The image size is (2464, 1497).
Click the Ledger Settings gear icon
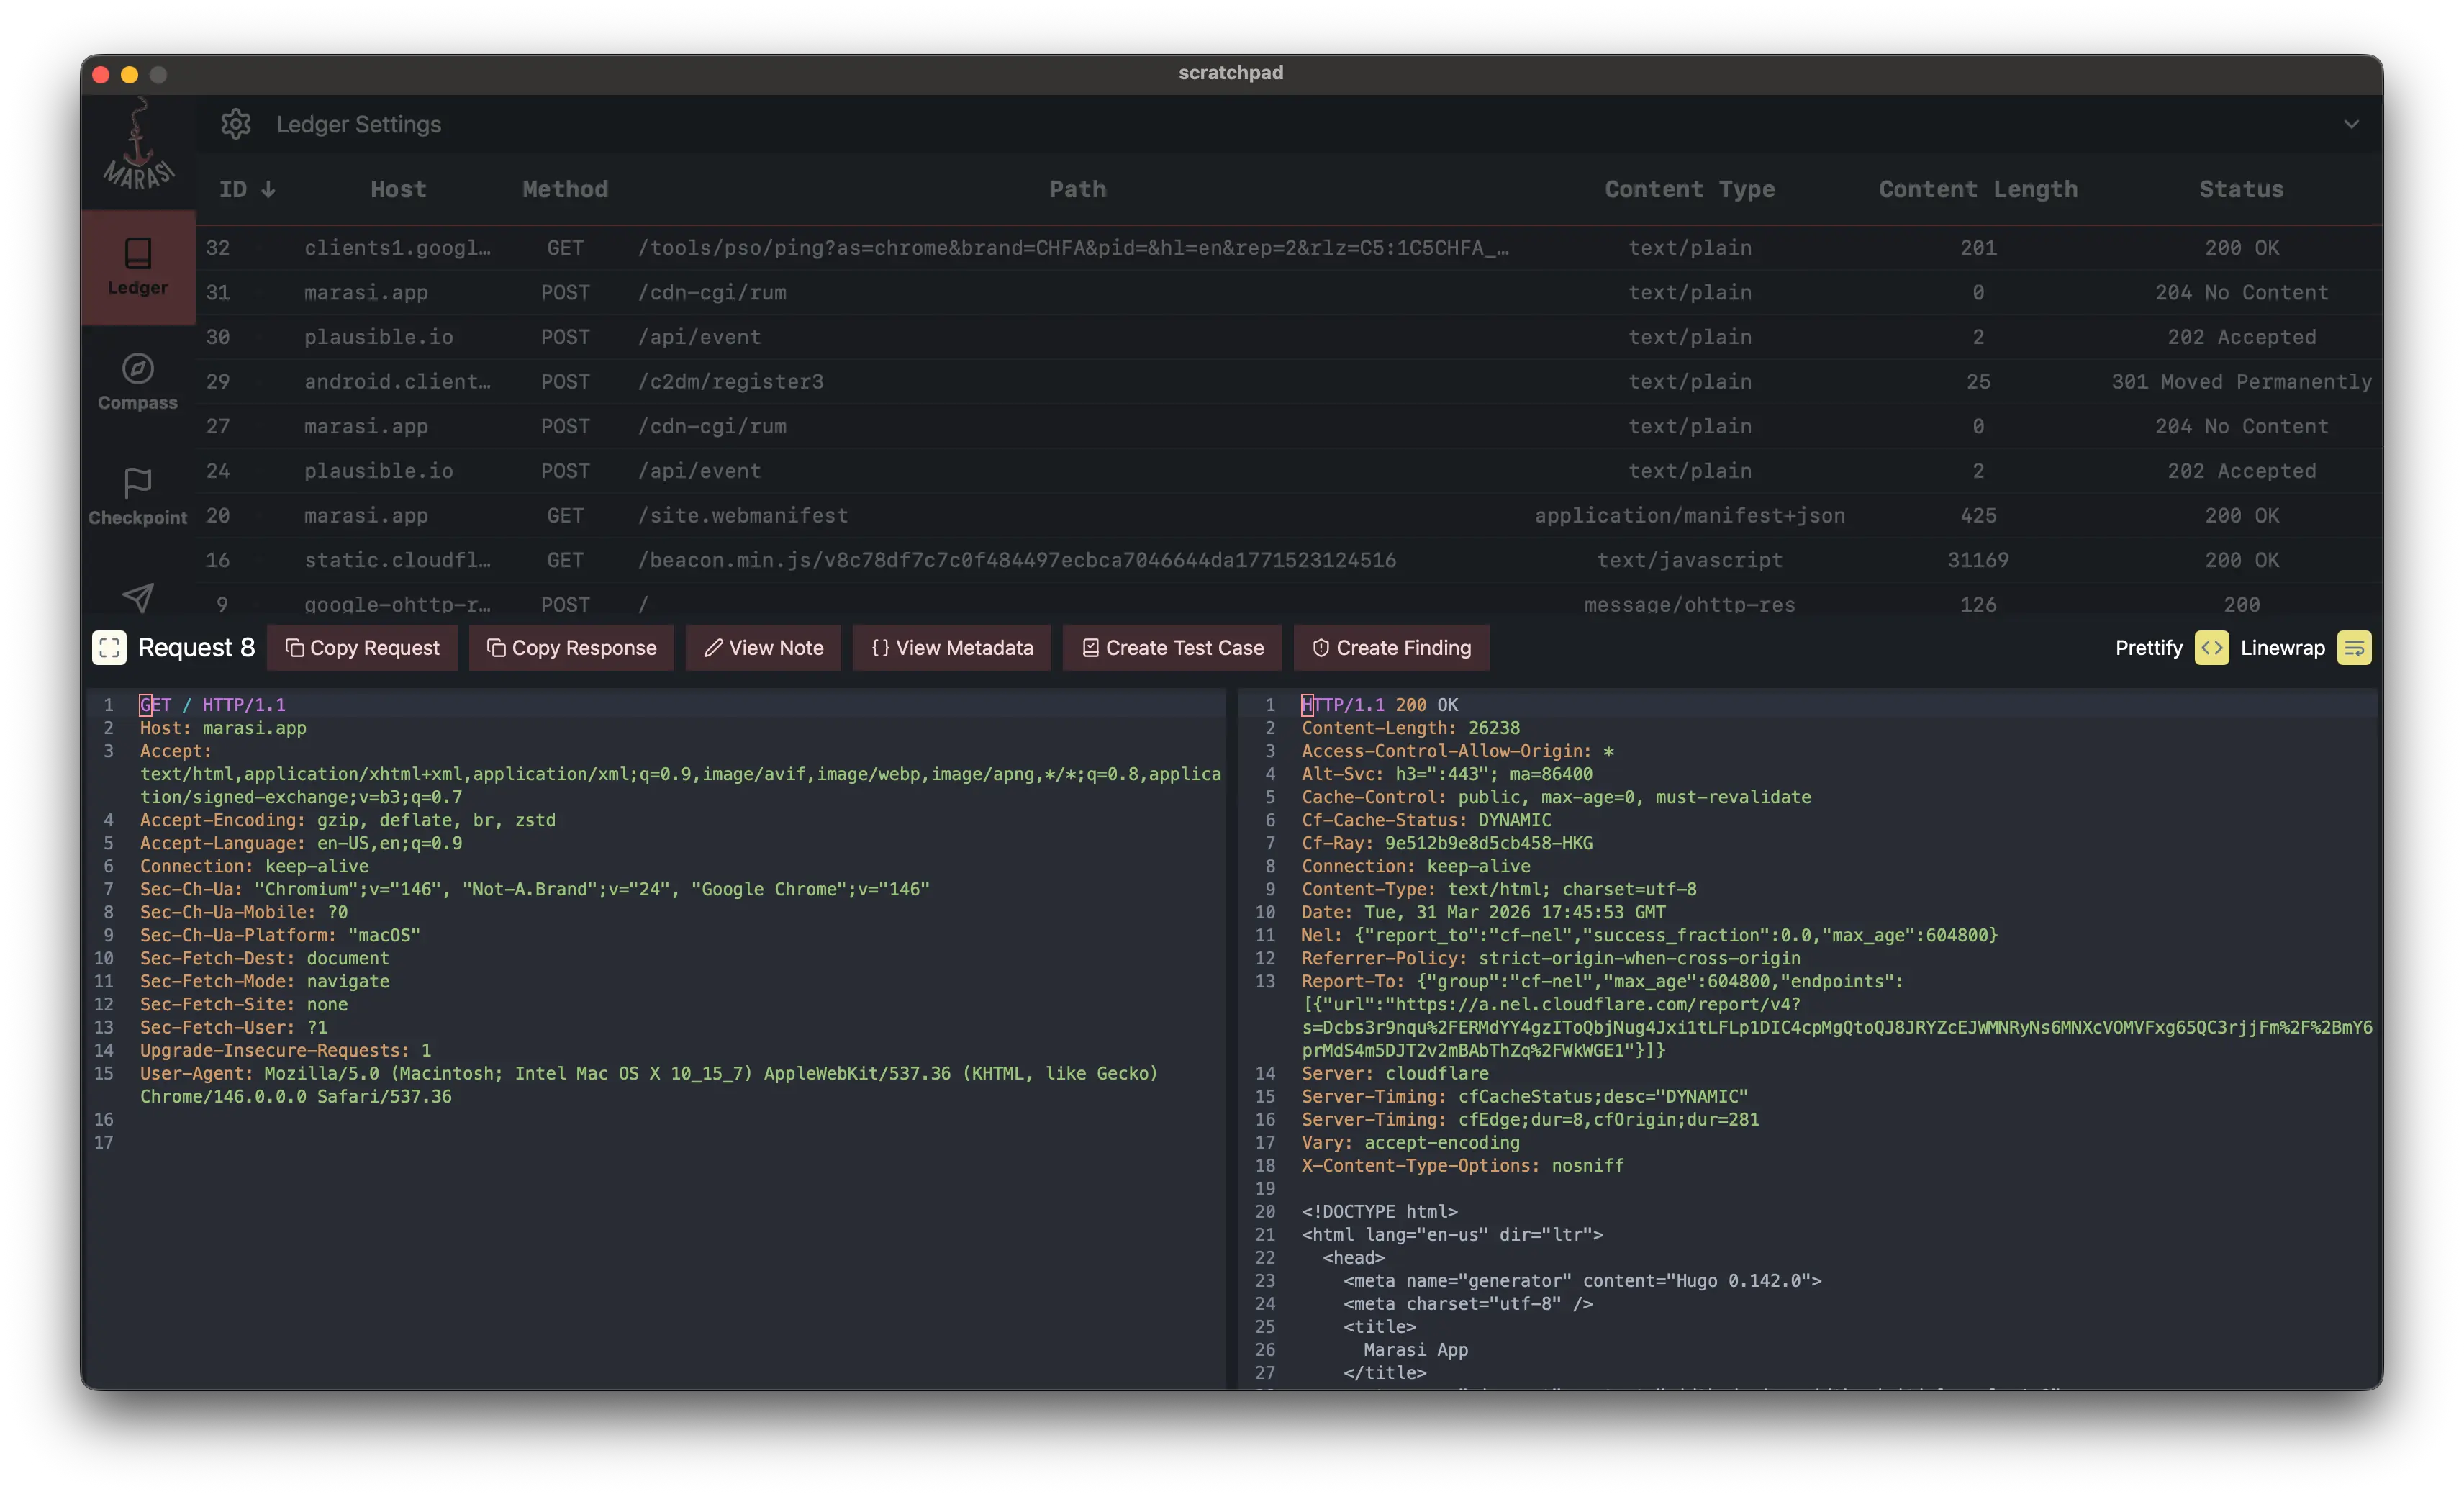[236, 124]
